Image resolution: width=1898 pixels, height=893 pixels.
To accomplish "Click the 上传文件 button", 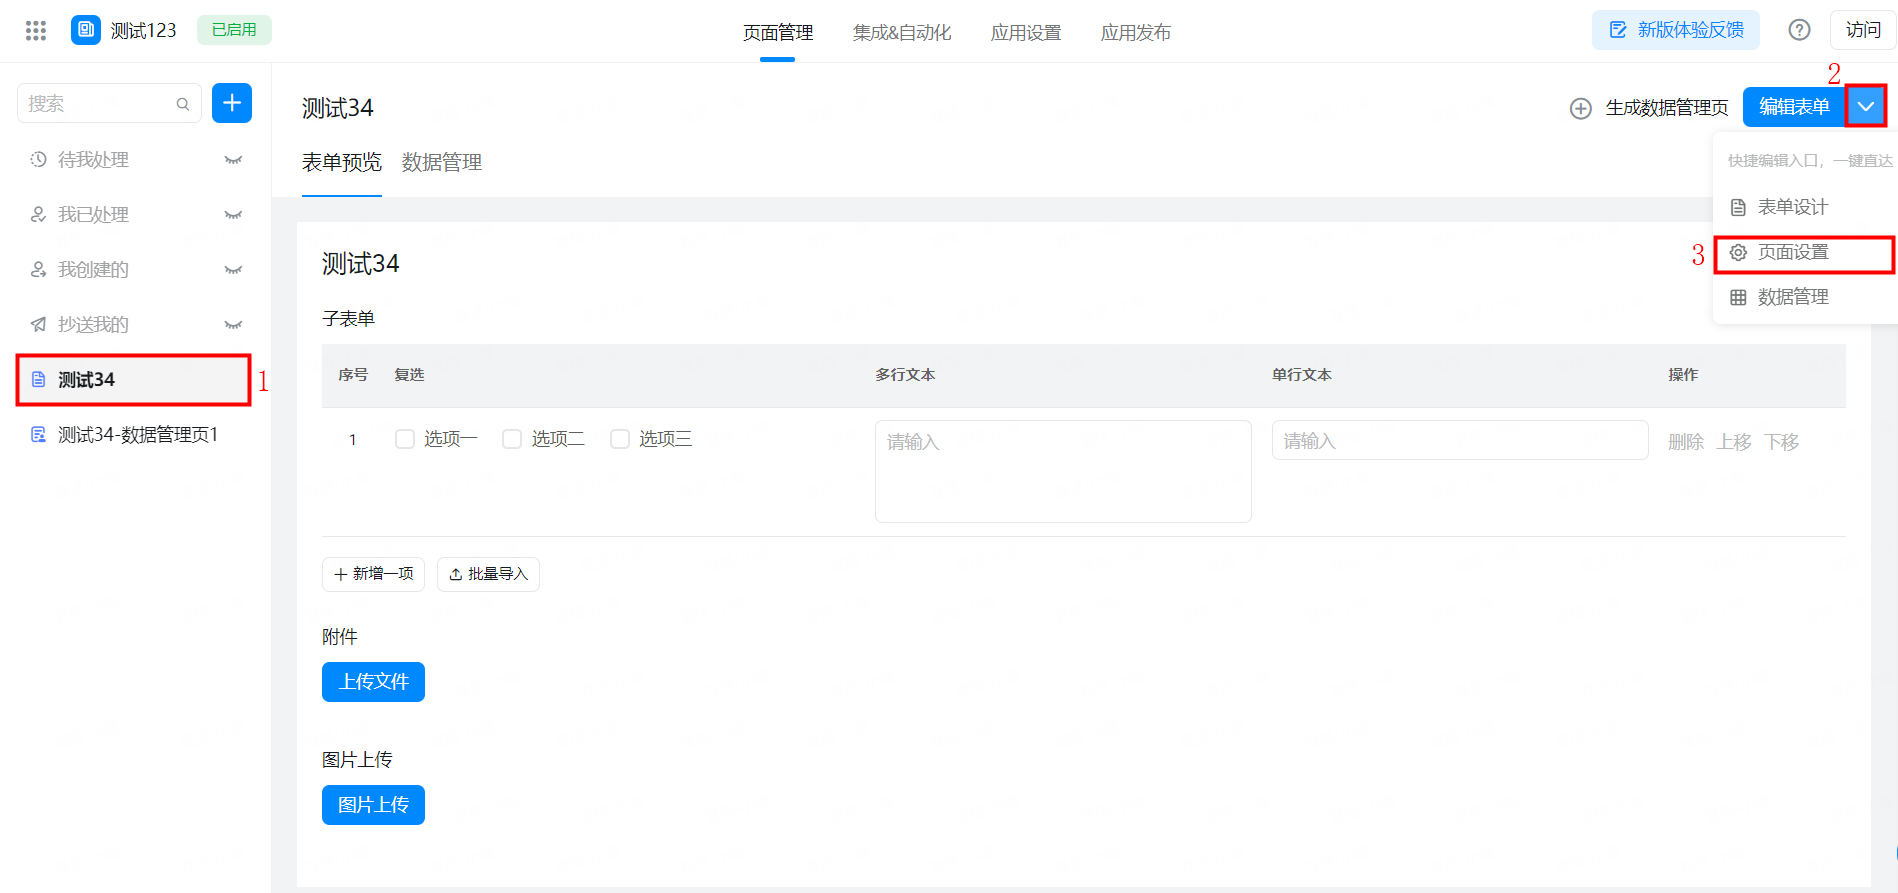I will pyautogui.click(x=373, y=682).
